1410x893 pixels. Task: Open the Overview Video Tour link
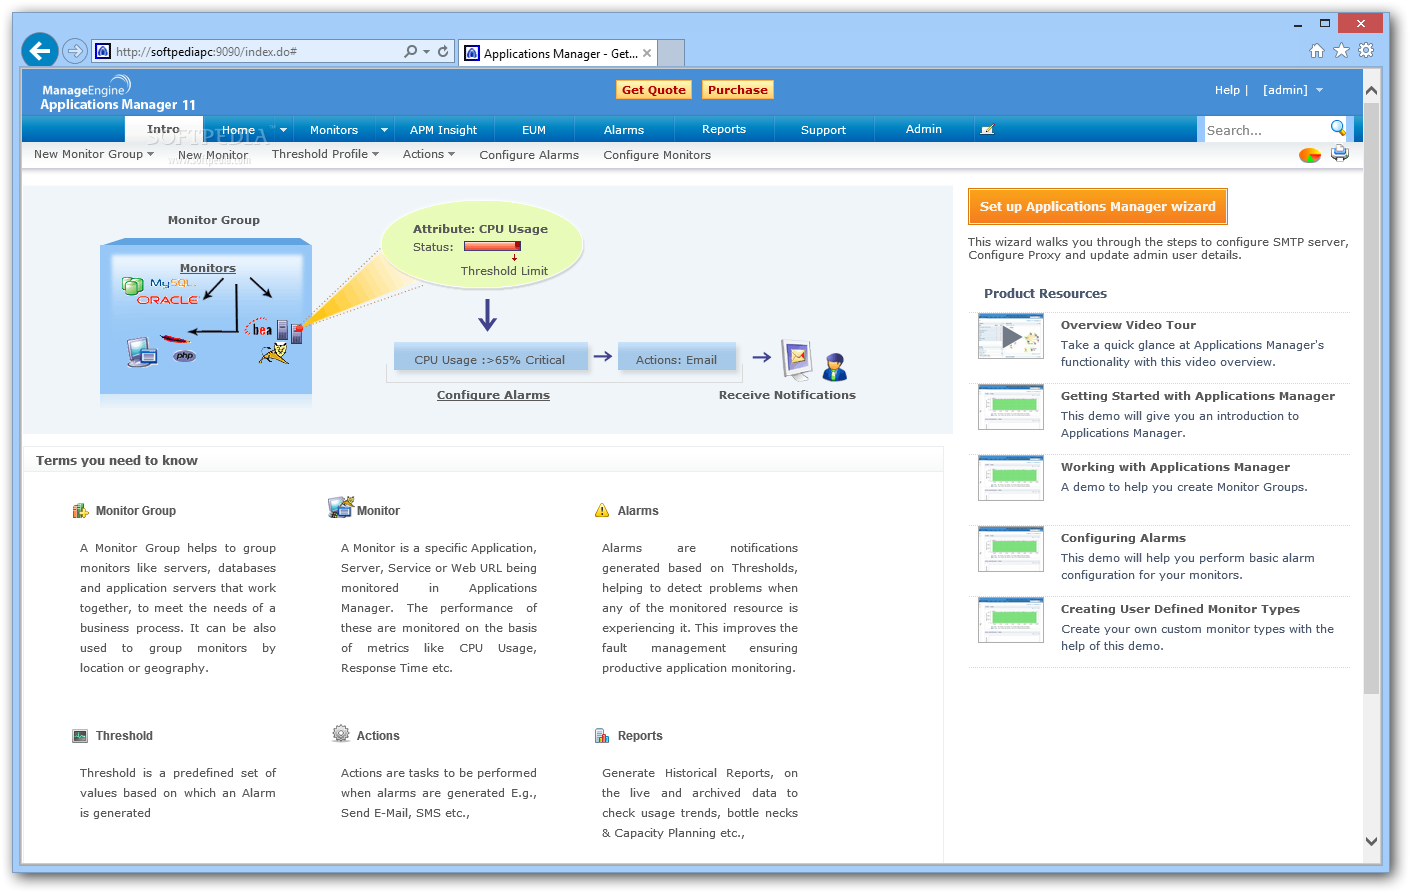(1128, 325)
